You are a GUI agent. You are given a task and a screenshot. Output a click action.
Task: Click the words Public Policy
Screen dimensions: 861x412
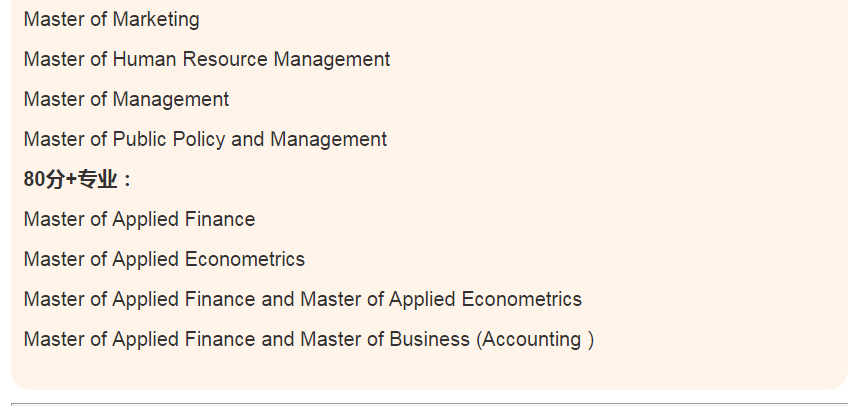click(169, 140)
